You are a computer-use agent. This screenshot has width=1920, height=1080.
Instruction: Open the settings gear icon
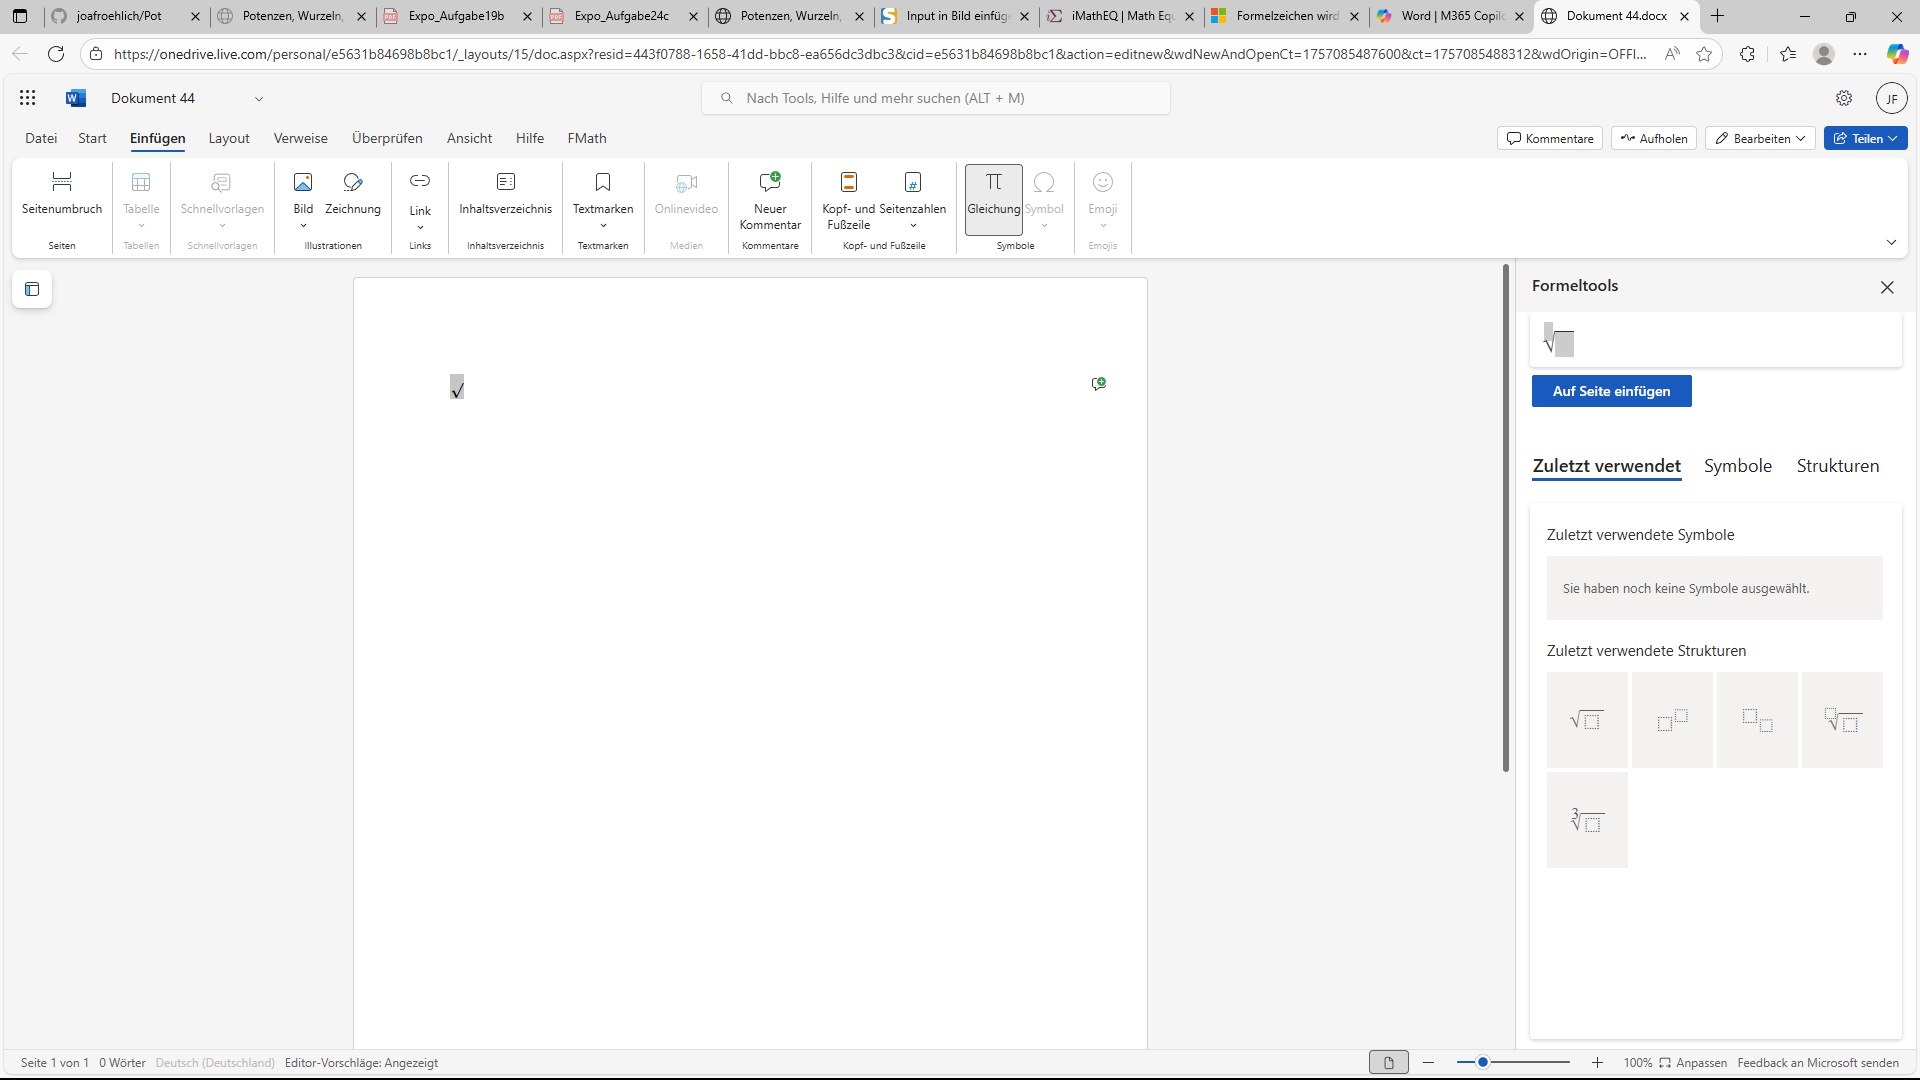tap(1844, 98)
